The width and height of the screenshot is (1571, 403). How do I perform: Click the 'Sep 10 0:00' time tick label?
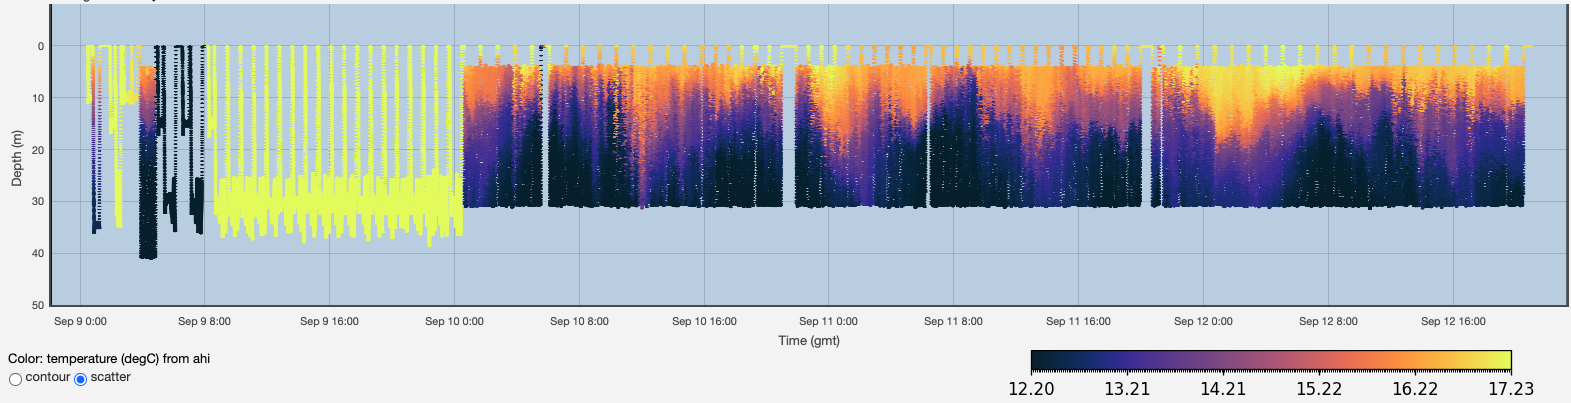tap(454, 321)
